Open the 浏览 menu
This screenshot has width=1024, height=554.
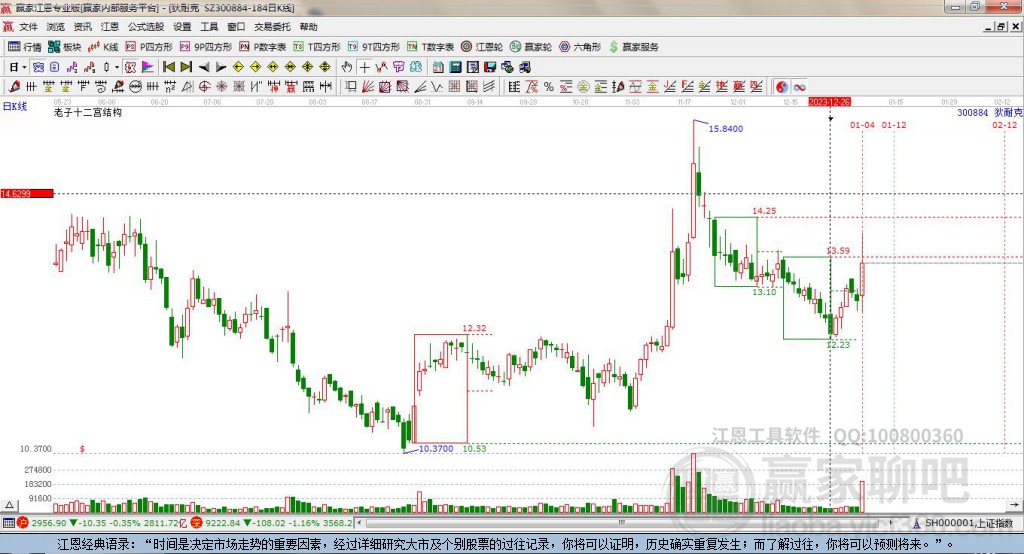pyautogui.click(x=56, y=27)
